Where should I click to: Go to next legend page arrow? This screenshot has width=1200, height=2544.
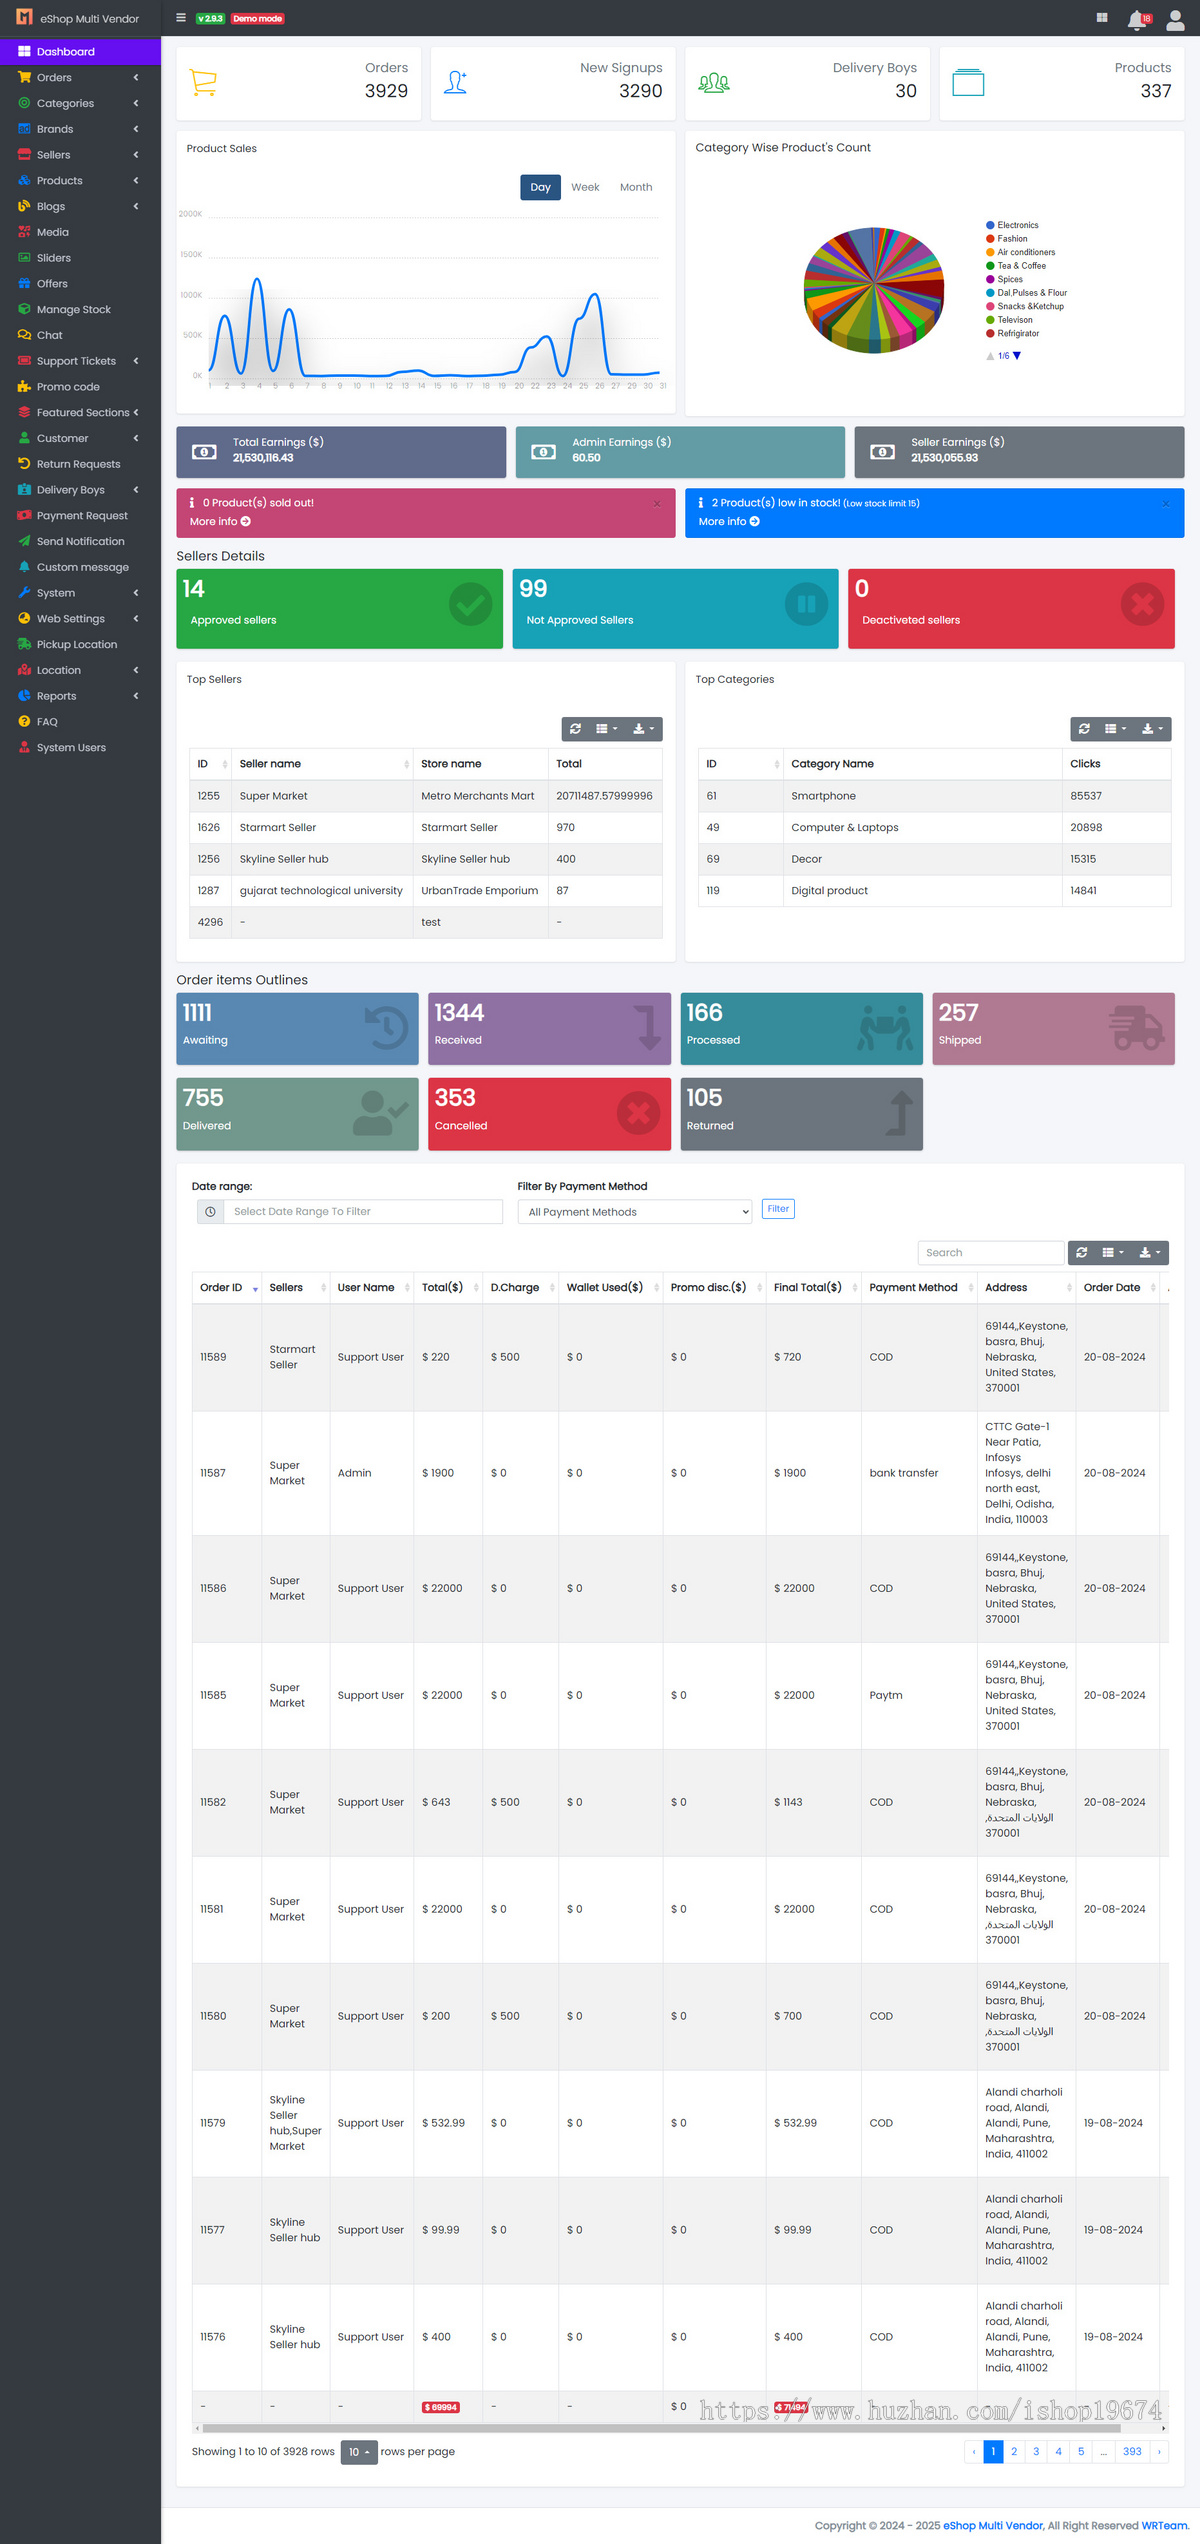(x=1017, y=356)
